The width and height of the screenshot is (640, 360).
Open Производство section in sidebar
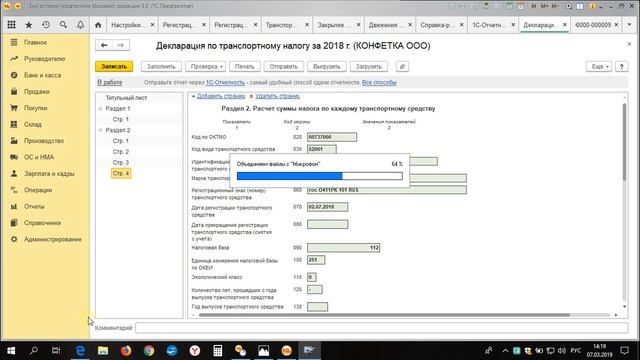(44, 141)
